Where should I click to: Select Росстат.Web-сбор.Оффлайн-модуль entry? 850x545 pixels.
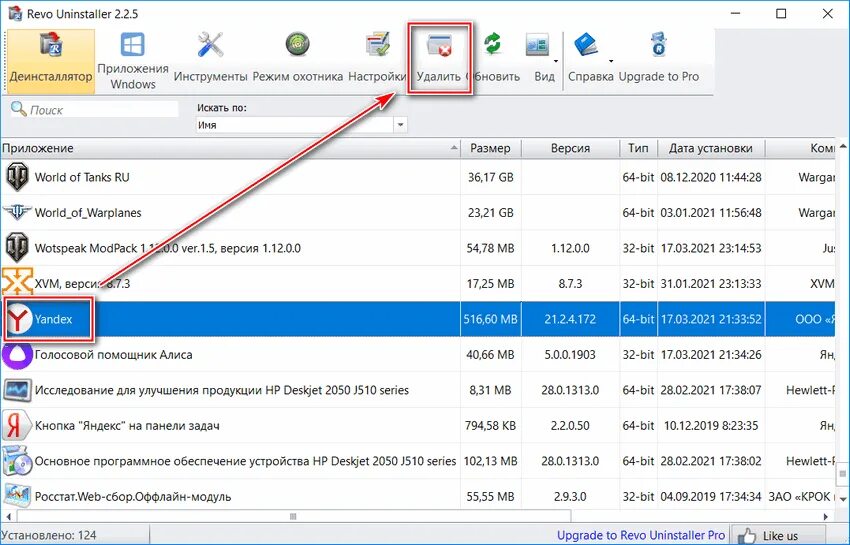coord(133,496)
